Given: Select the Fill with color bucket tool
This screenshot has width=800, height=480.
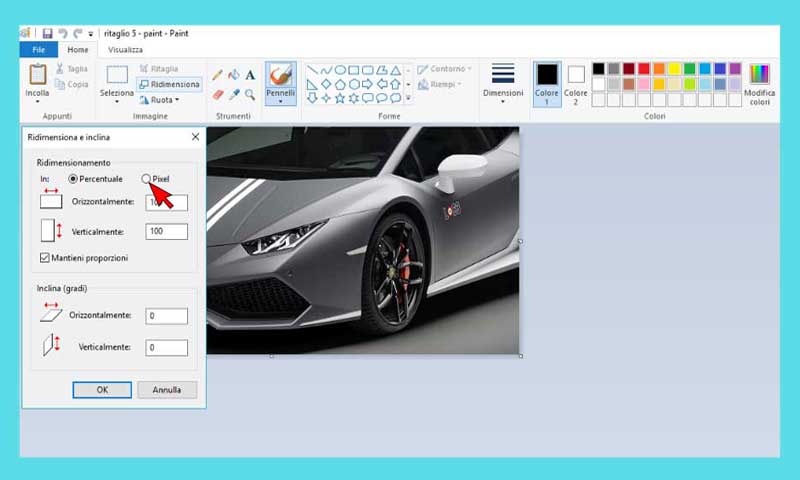Looking at the screenshot, I should coord(233,75).
